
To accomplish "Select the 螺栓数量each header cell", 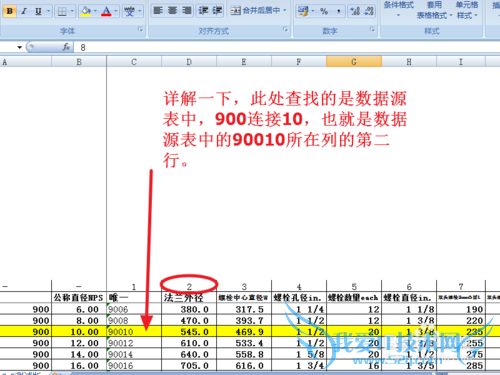I will [x=354, y=297].
